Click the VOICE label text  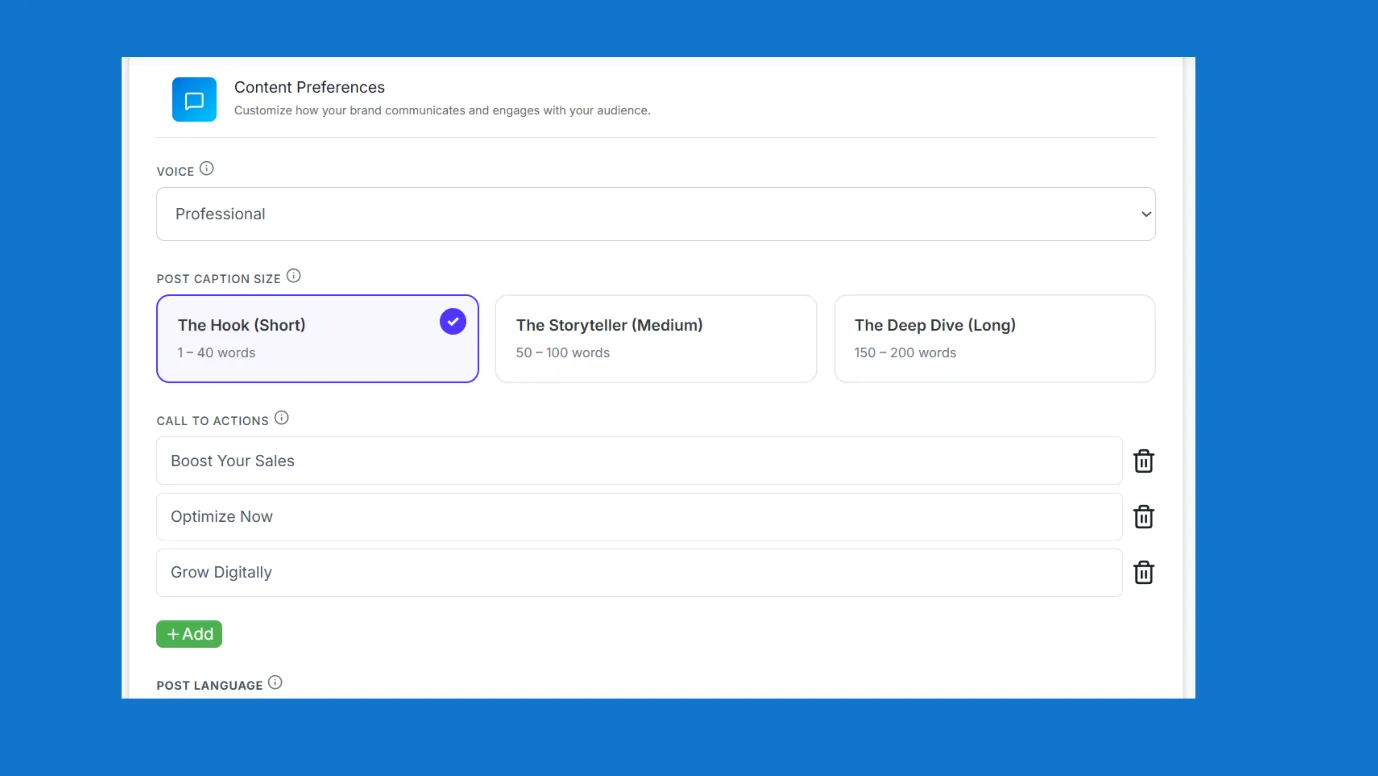pyautogui.click(x=176, y=172)
